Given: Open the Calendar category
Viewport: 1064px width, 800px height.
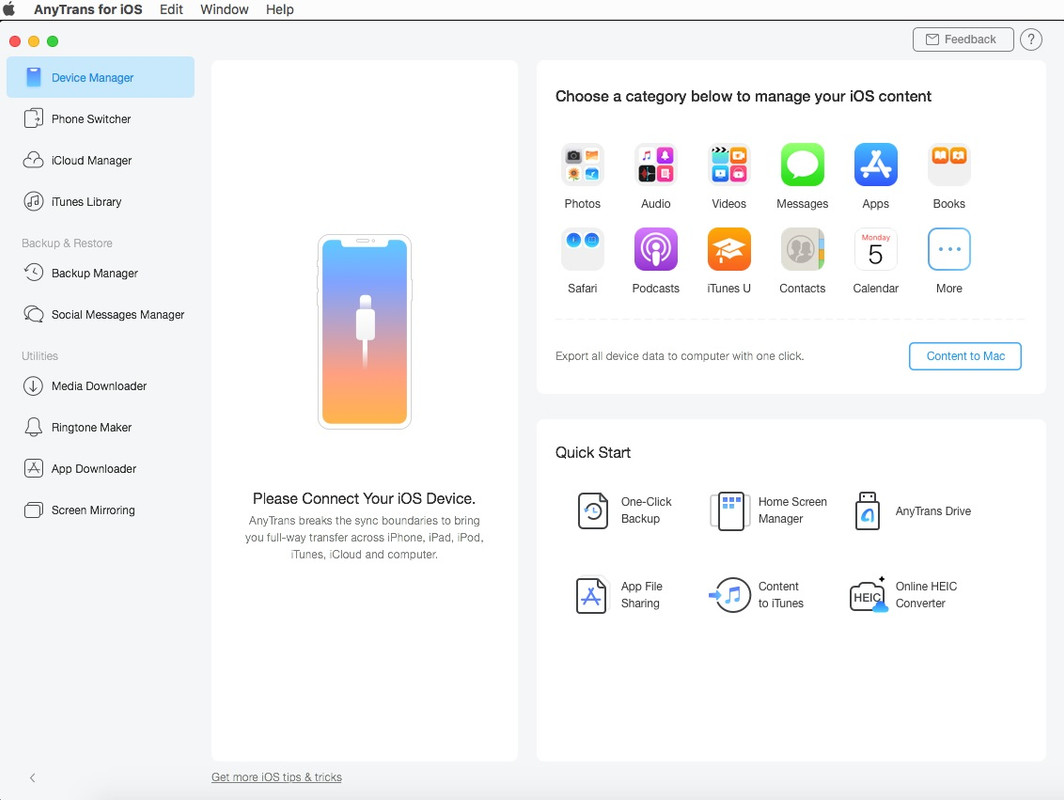Looking at the screenshot, I should point(875,249).
